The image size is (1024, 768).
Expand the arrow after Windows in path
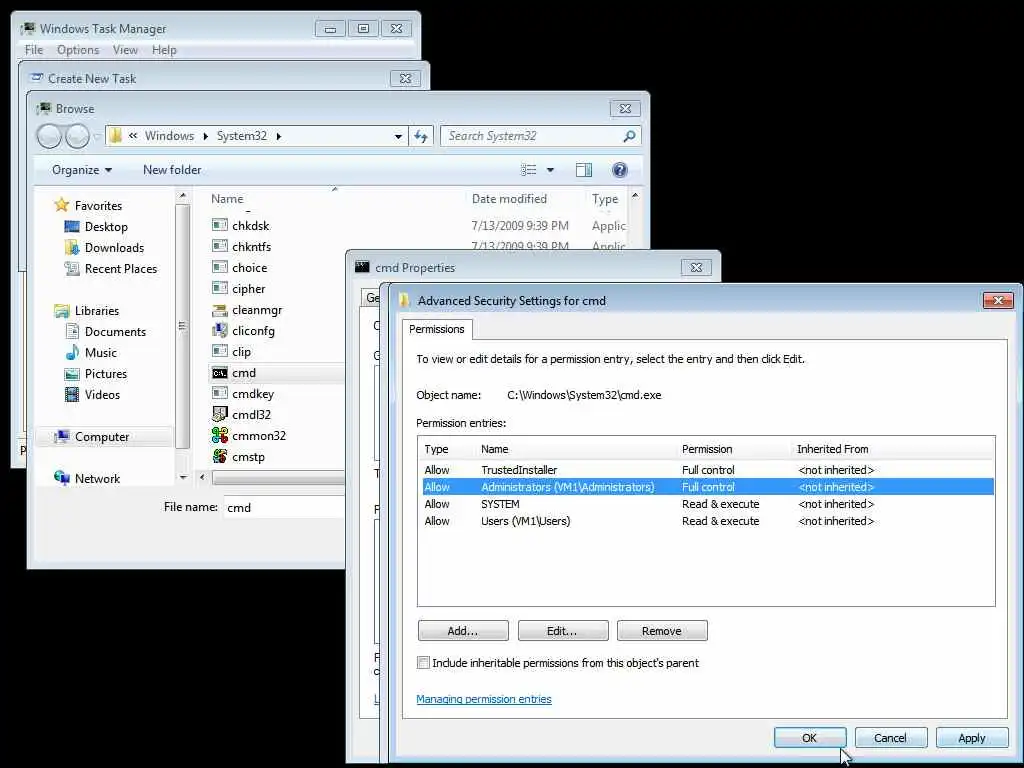tap(205, 136)
